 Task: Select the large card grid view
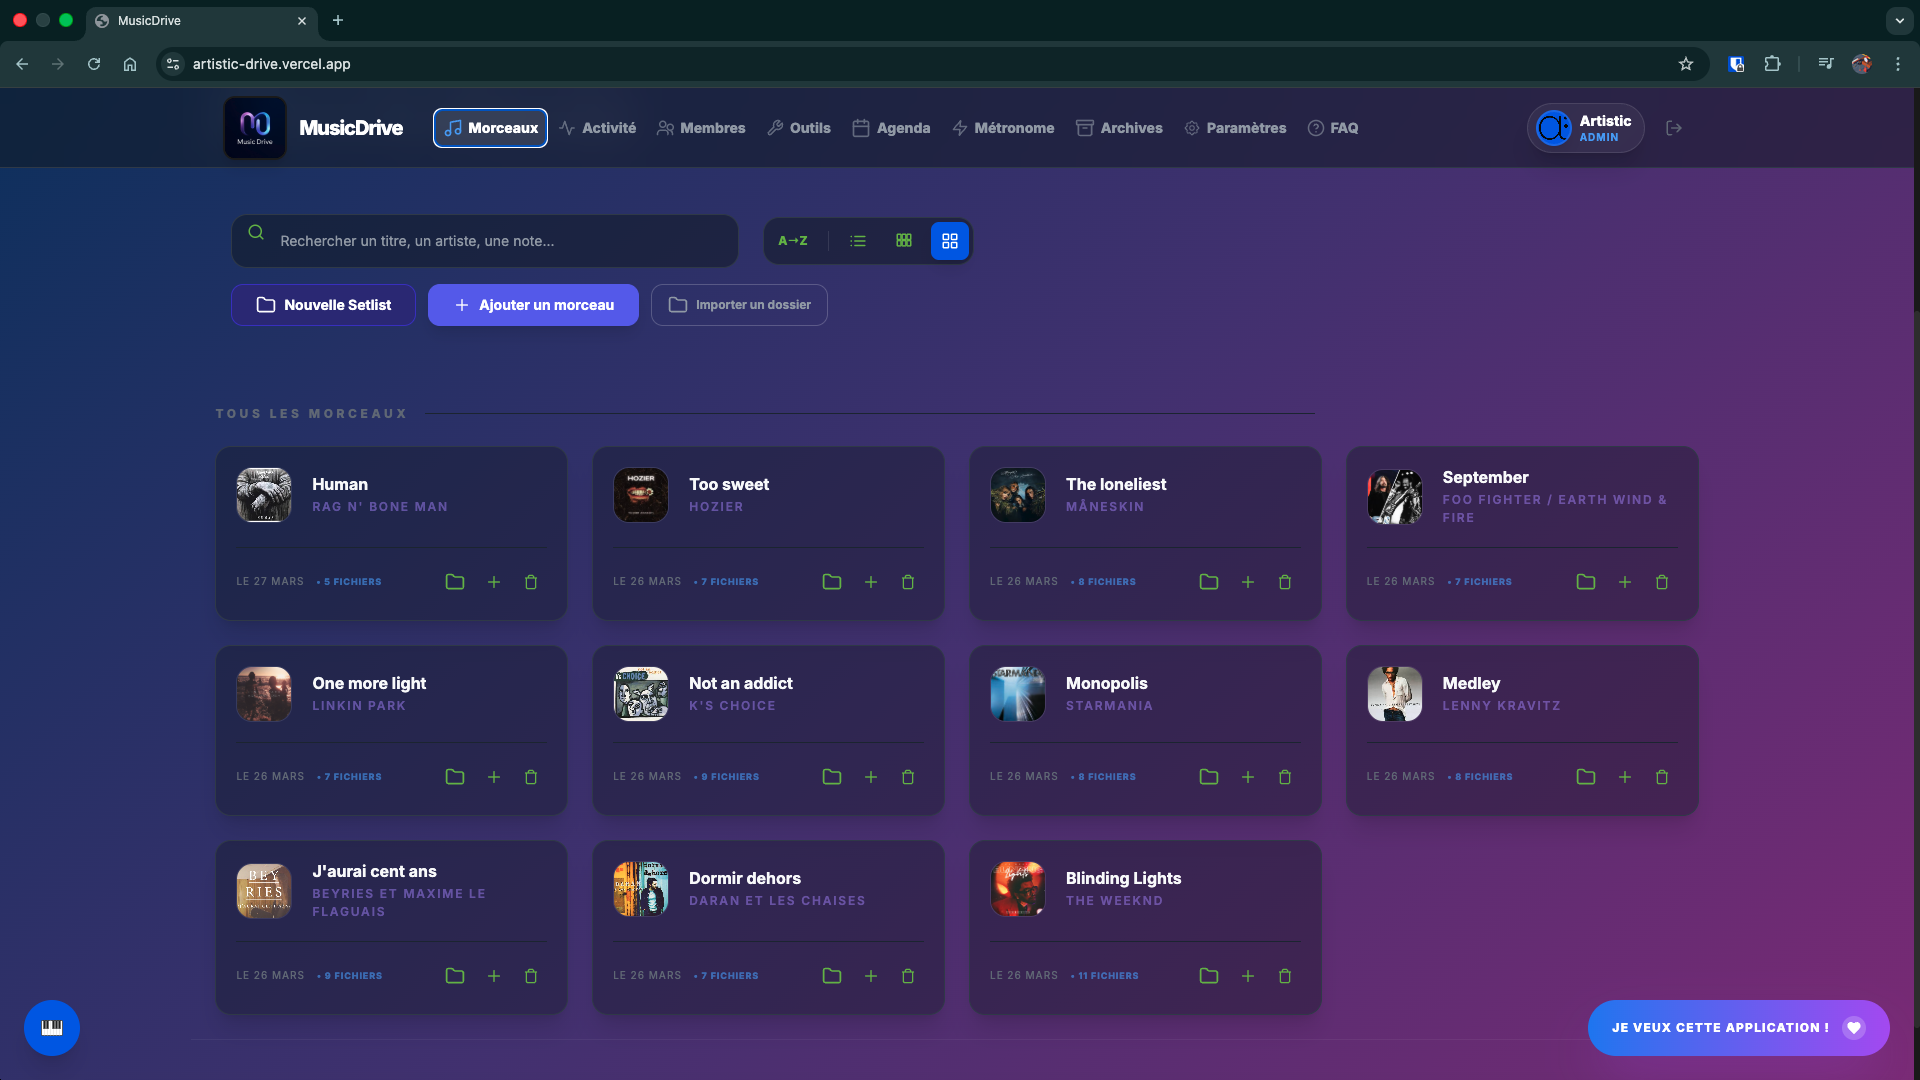(950, 241)
